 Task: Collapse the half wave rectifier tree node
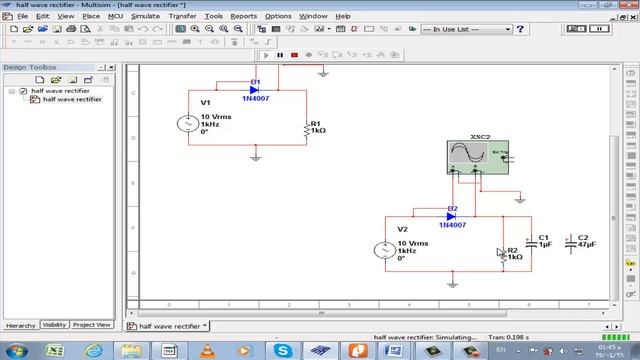coord(12,91)
